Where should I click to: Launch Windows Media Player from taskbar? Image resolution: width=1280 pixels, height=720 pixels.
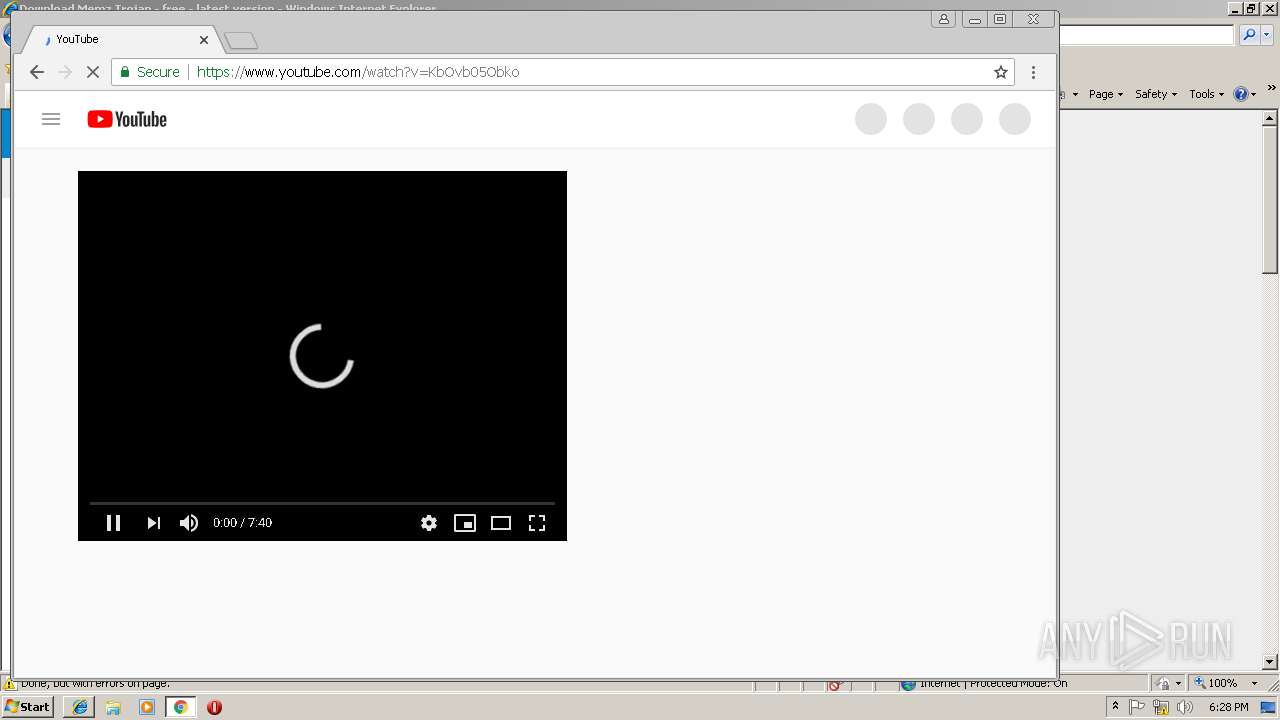pyautogui.click(x=147, y=707)
